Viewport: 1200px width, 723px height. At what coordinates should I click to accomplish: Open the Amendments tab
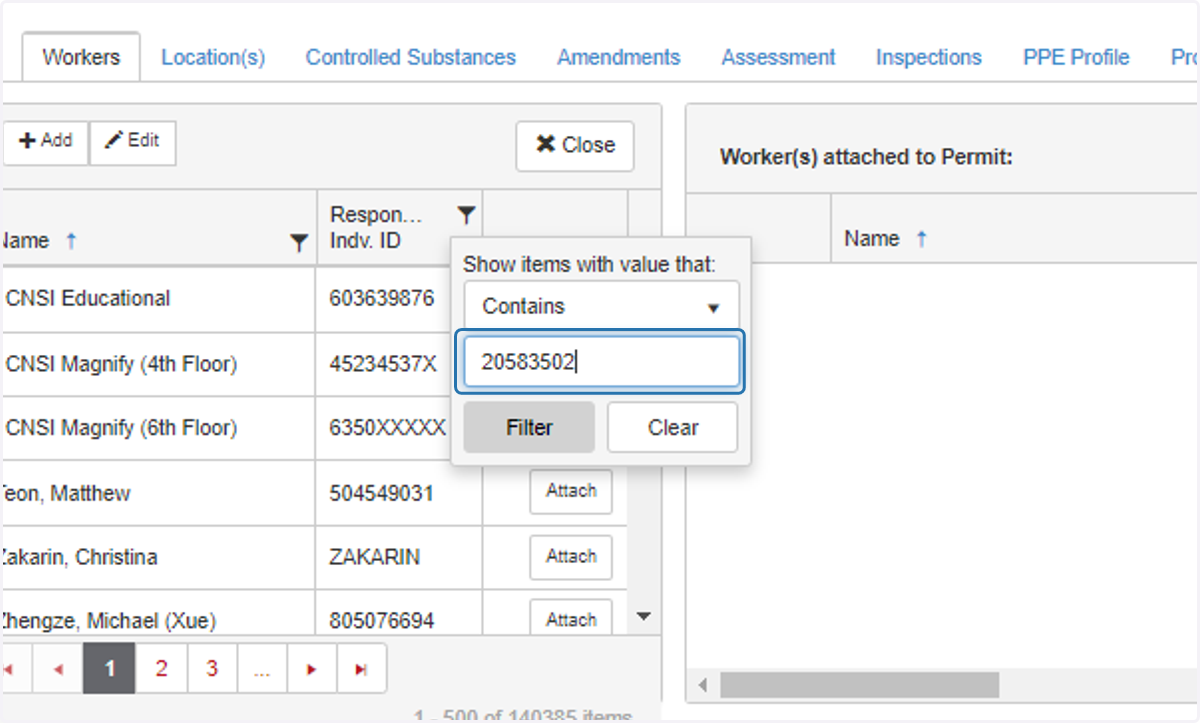619,57
